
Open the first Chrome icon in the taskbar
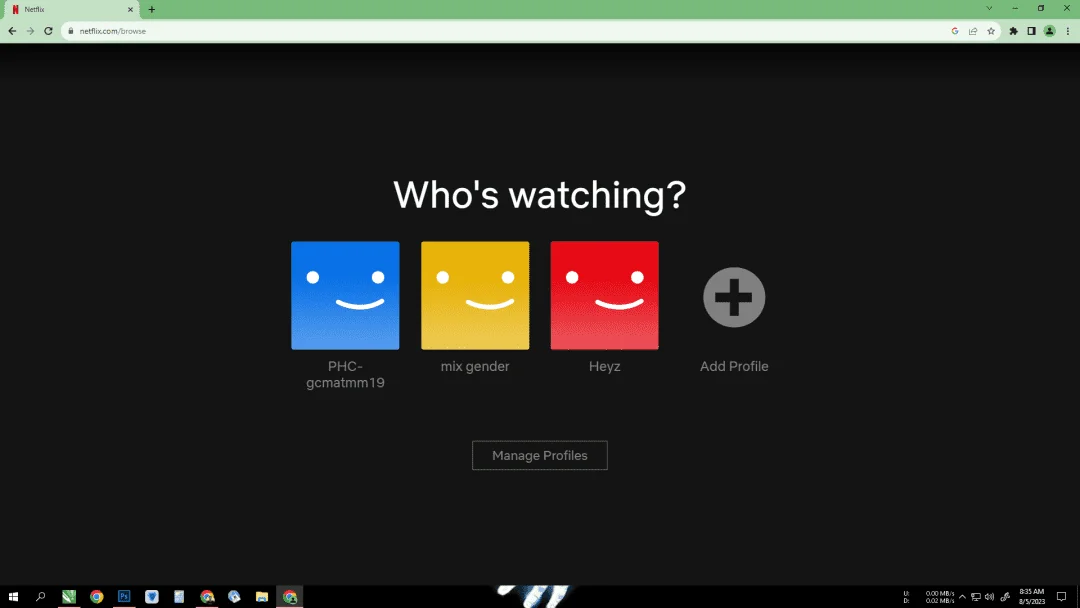coord(96,596)
